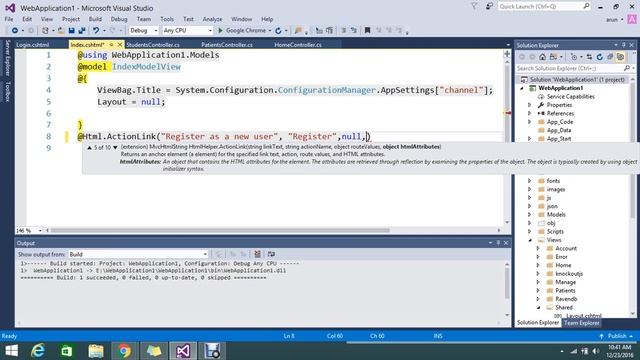The height and width of the screenshot is (360, 640).
Task: Click the editor horizontal scrollbar
Action: tap(220, 230)
